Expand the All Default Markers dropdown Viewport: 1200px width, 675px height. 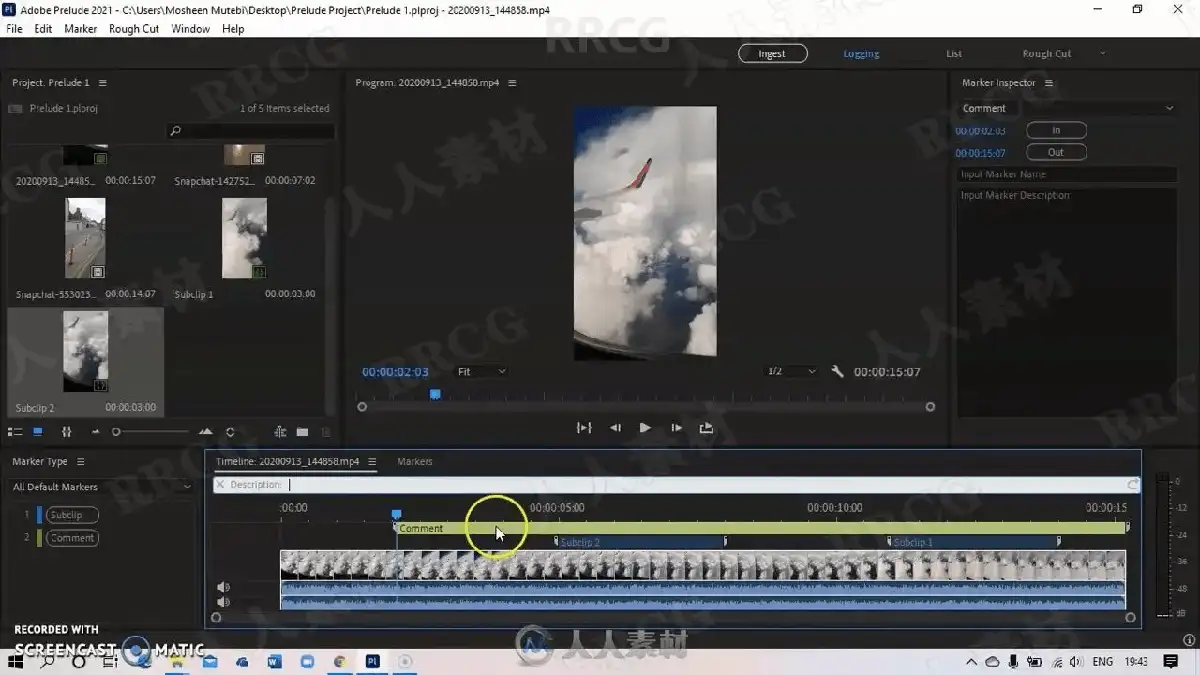[101, 487]
